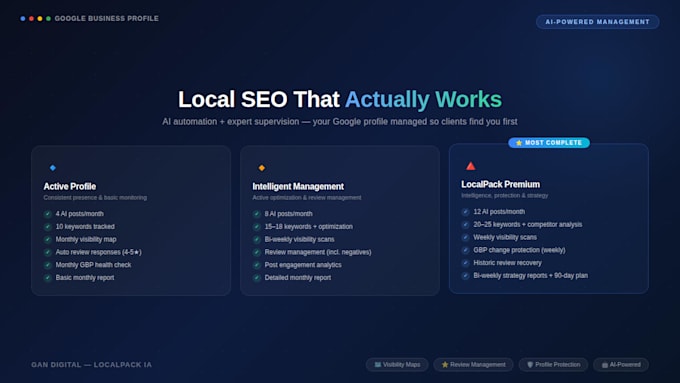This screenshot has width=680, height=383.
Task: Click the red triangle LocalPack Premium icon
Action: coord(471,166)
